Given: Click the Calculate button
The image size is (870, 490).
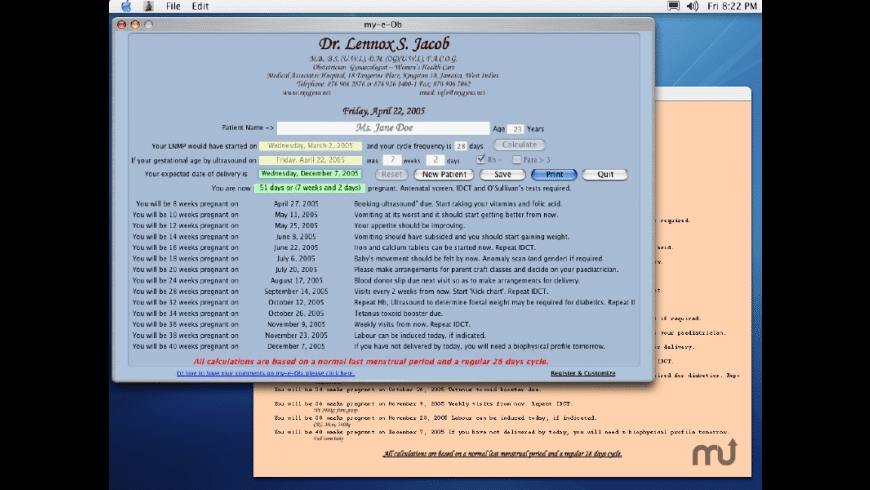Looking at the screenshot, I should (519, 145).
